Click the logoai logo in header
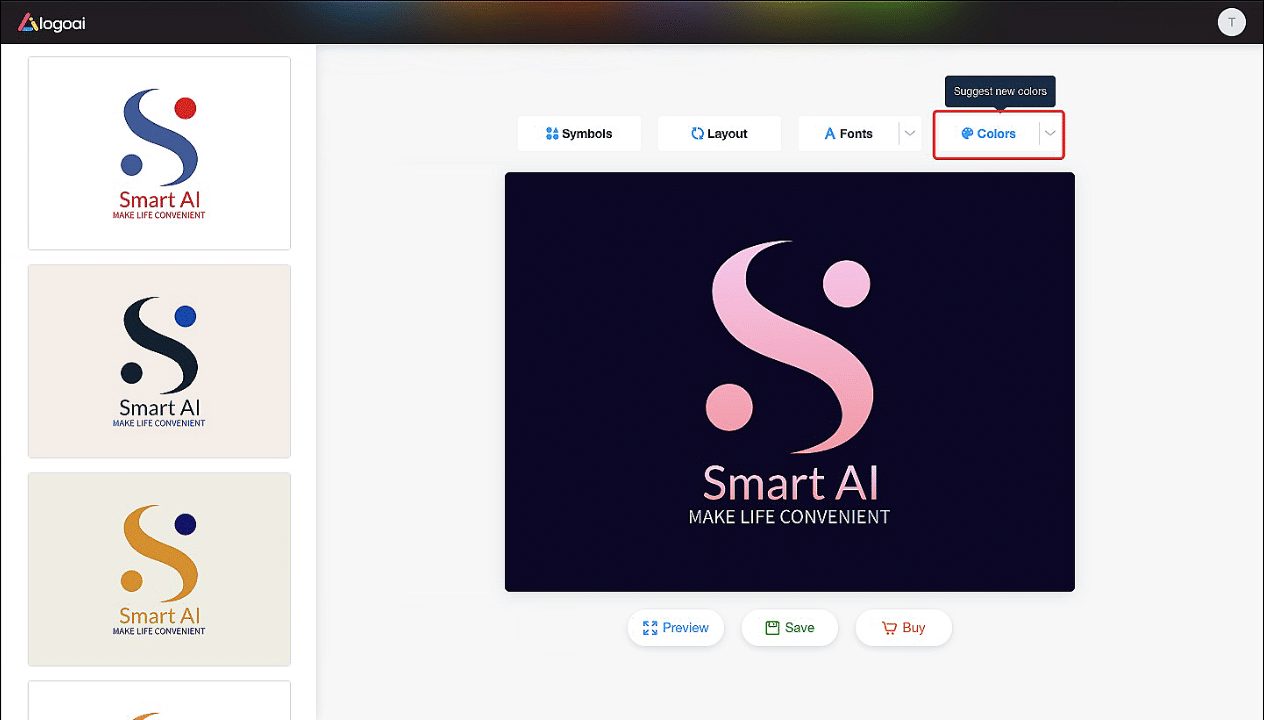Viewport: 1264px width, 720px height. (x=52, y=22)
